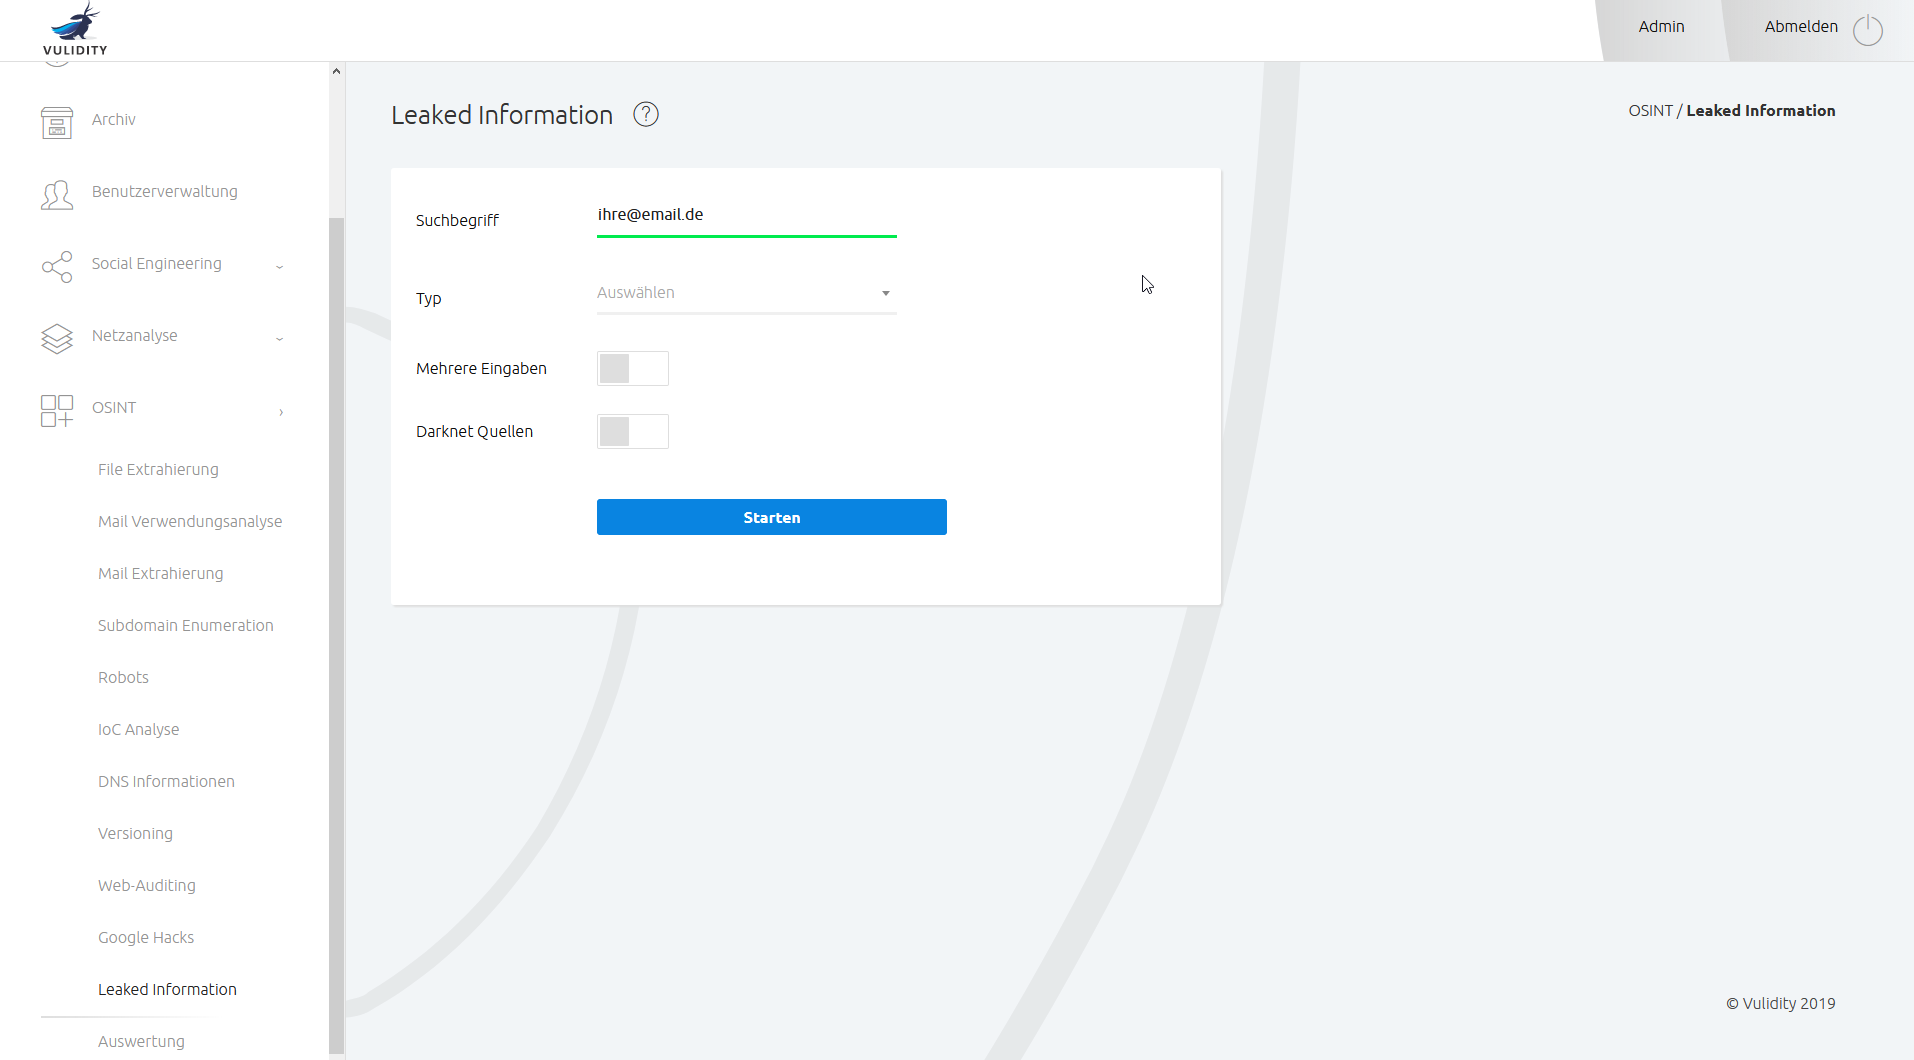The height and width of the screenshot is (1060, 1914).
Task: Enable the Darknet Quellen toggle
Action: point(632,432)
